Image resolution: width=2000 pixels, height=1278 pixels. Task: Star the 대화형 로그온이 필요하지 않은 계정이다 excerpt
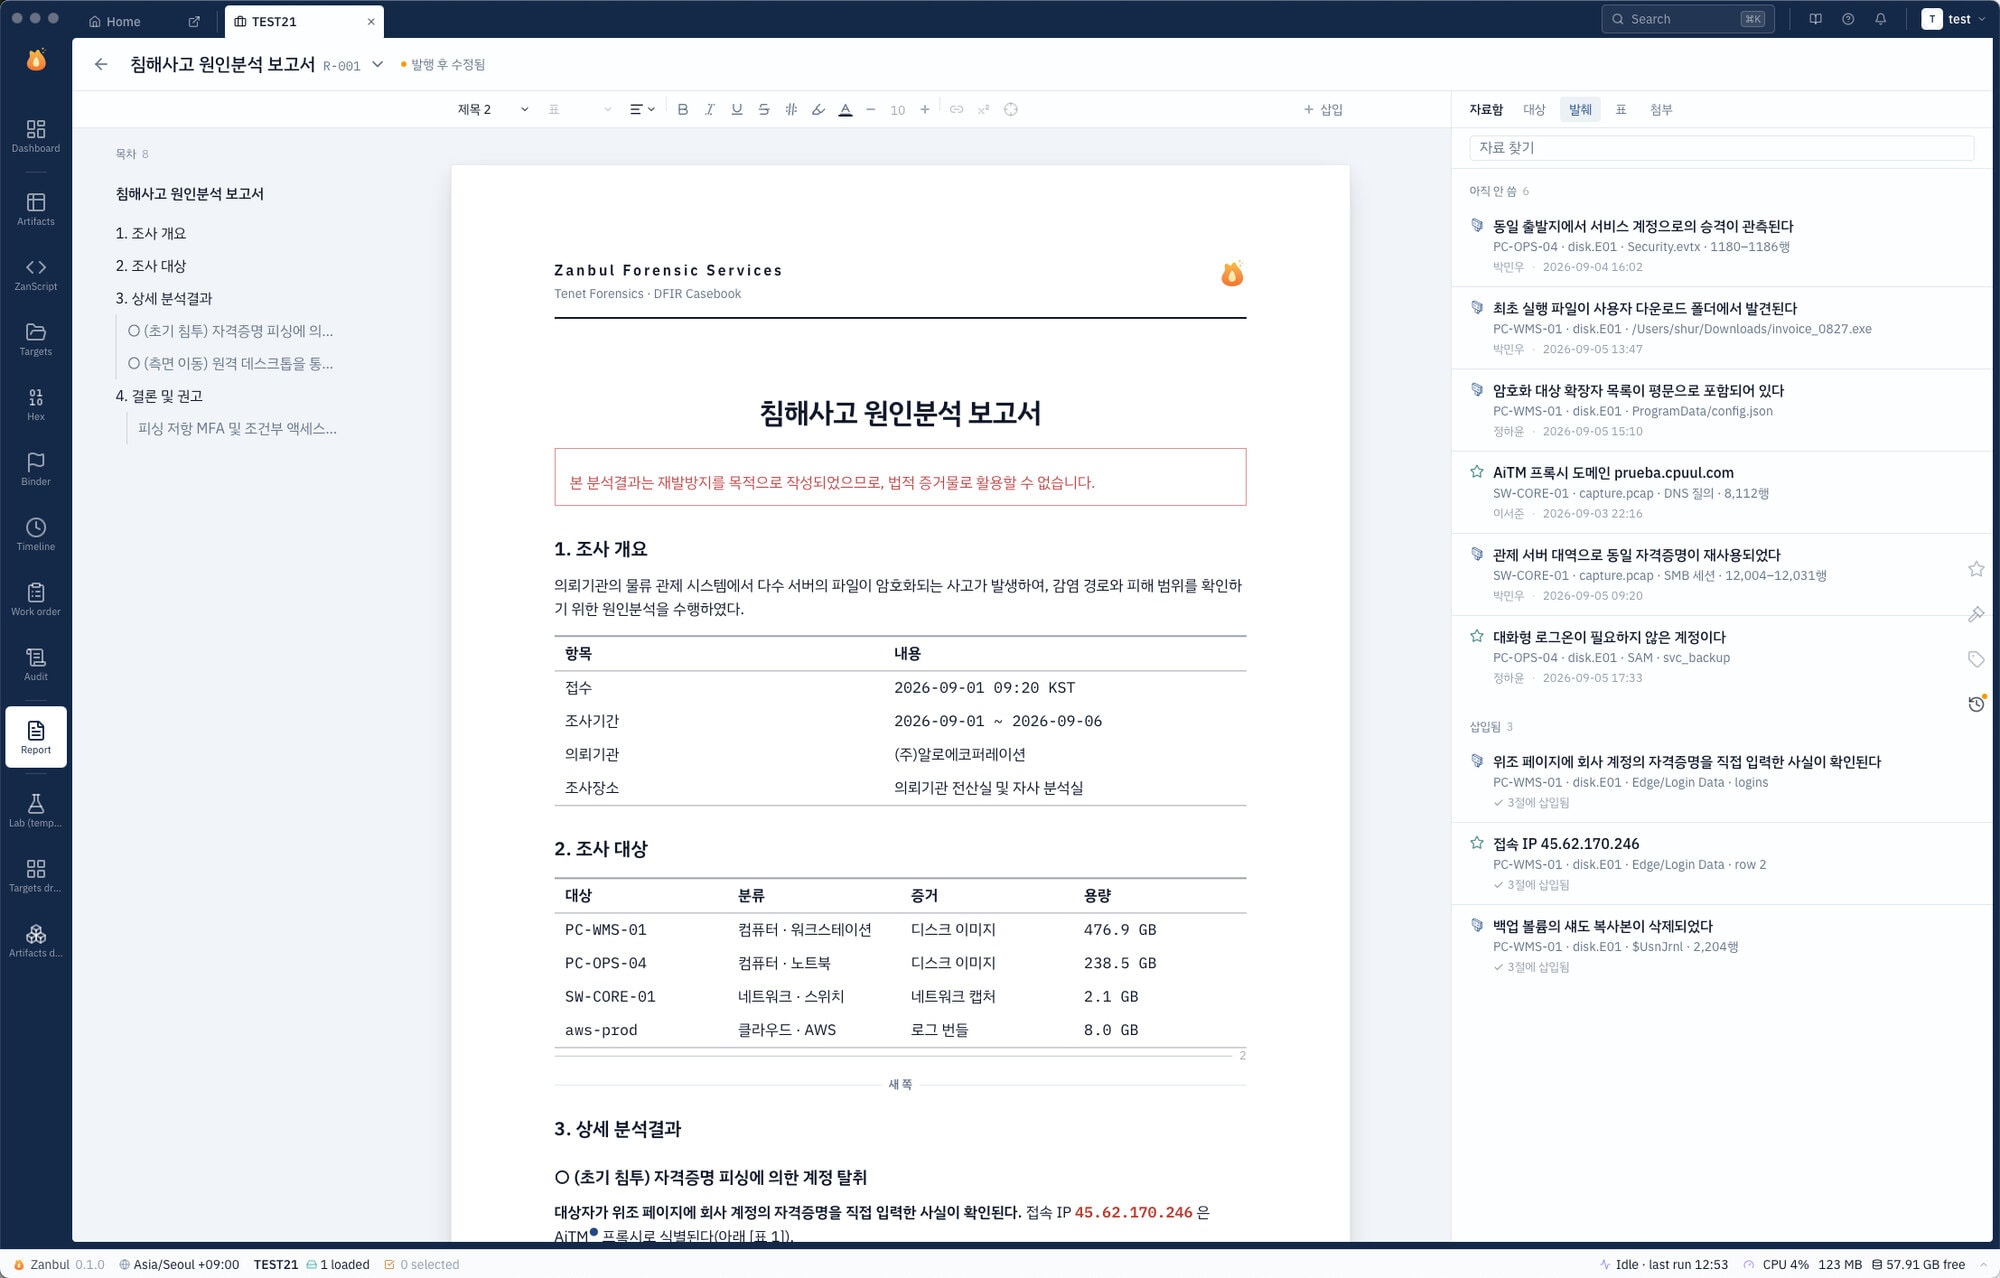pyautogui.click(x=1477, y=636)
